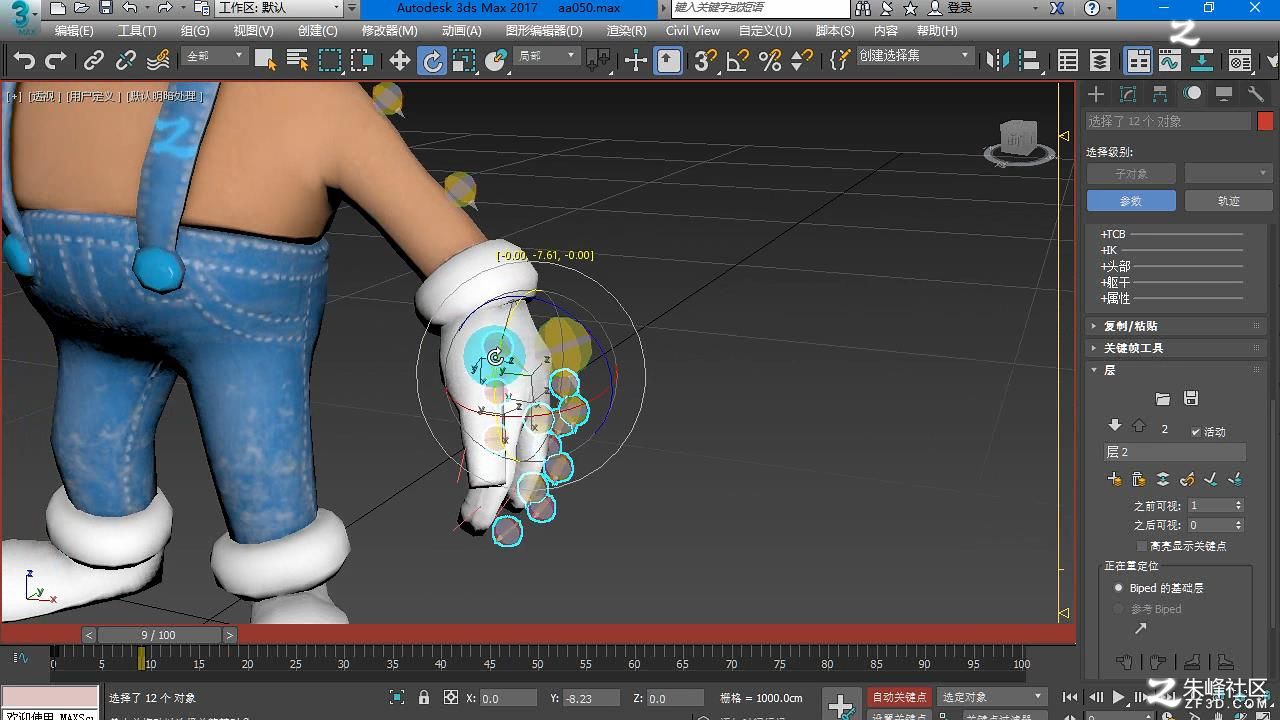Select the Select and Link tool
The image size is (1280, 720).
pos(94,61)
